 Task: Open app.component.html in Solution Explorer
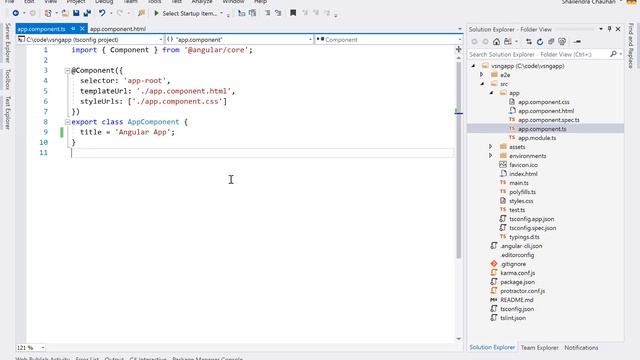546,111
